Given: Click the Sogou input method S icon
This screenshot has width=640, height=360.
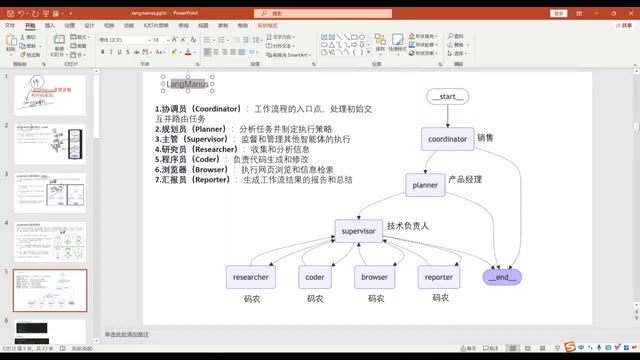Looking at the screenshot, I should tap(570, 347).
